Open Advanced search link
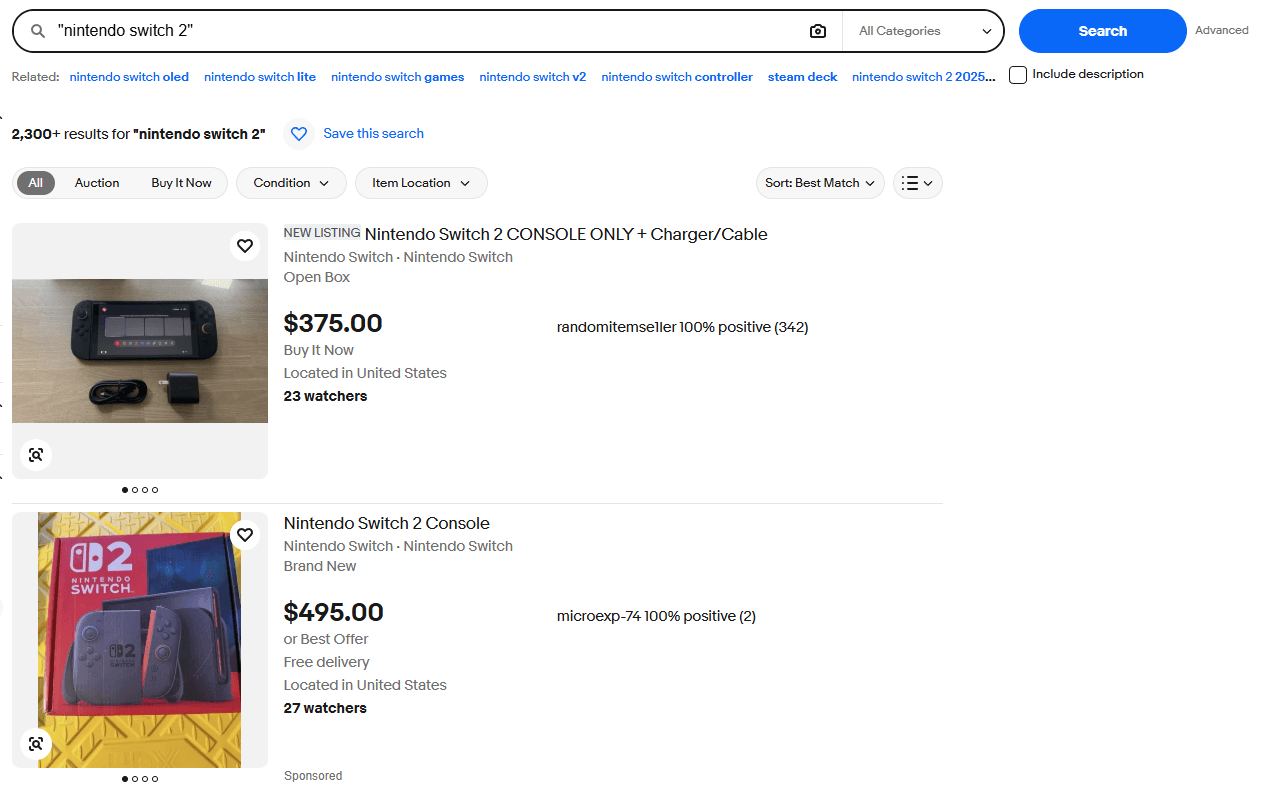Screen dimensions: 1263x789 click(x=1221, y=31)
